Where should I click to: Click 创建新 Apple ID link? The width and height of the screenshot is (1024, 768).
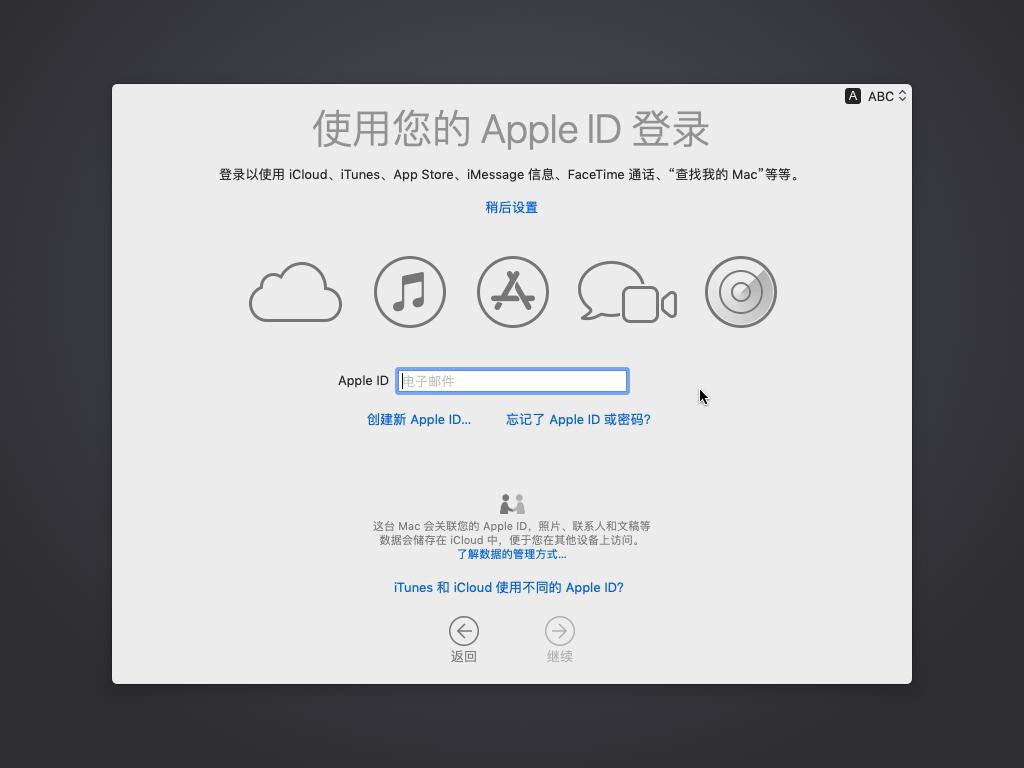(419, 419)
